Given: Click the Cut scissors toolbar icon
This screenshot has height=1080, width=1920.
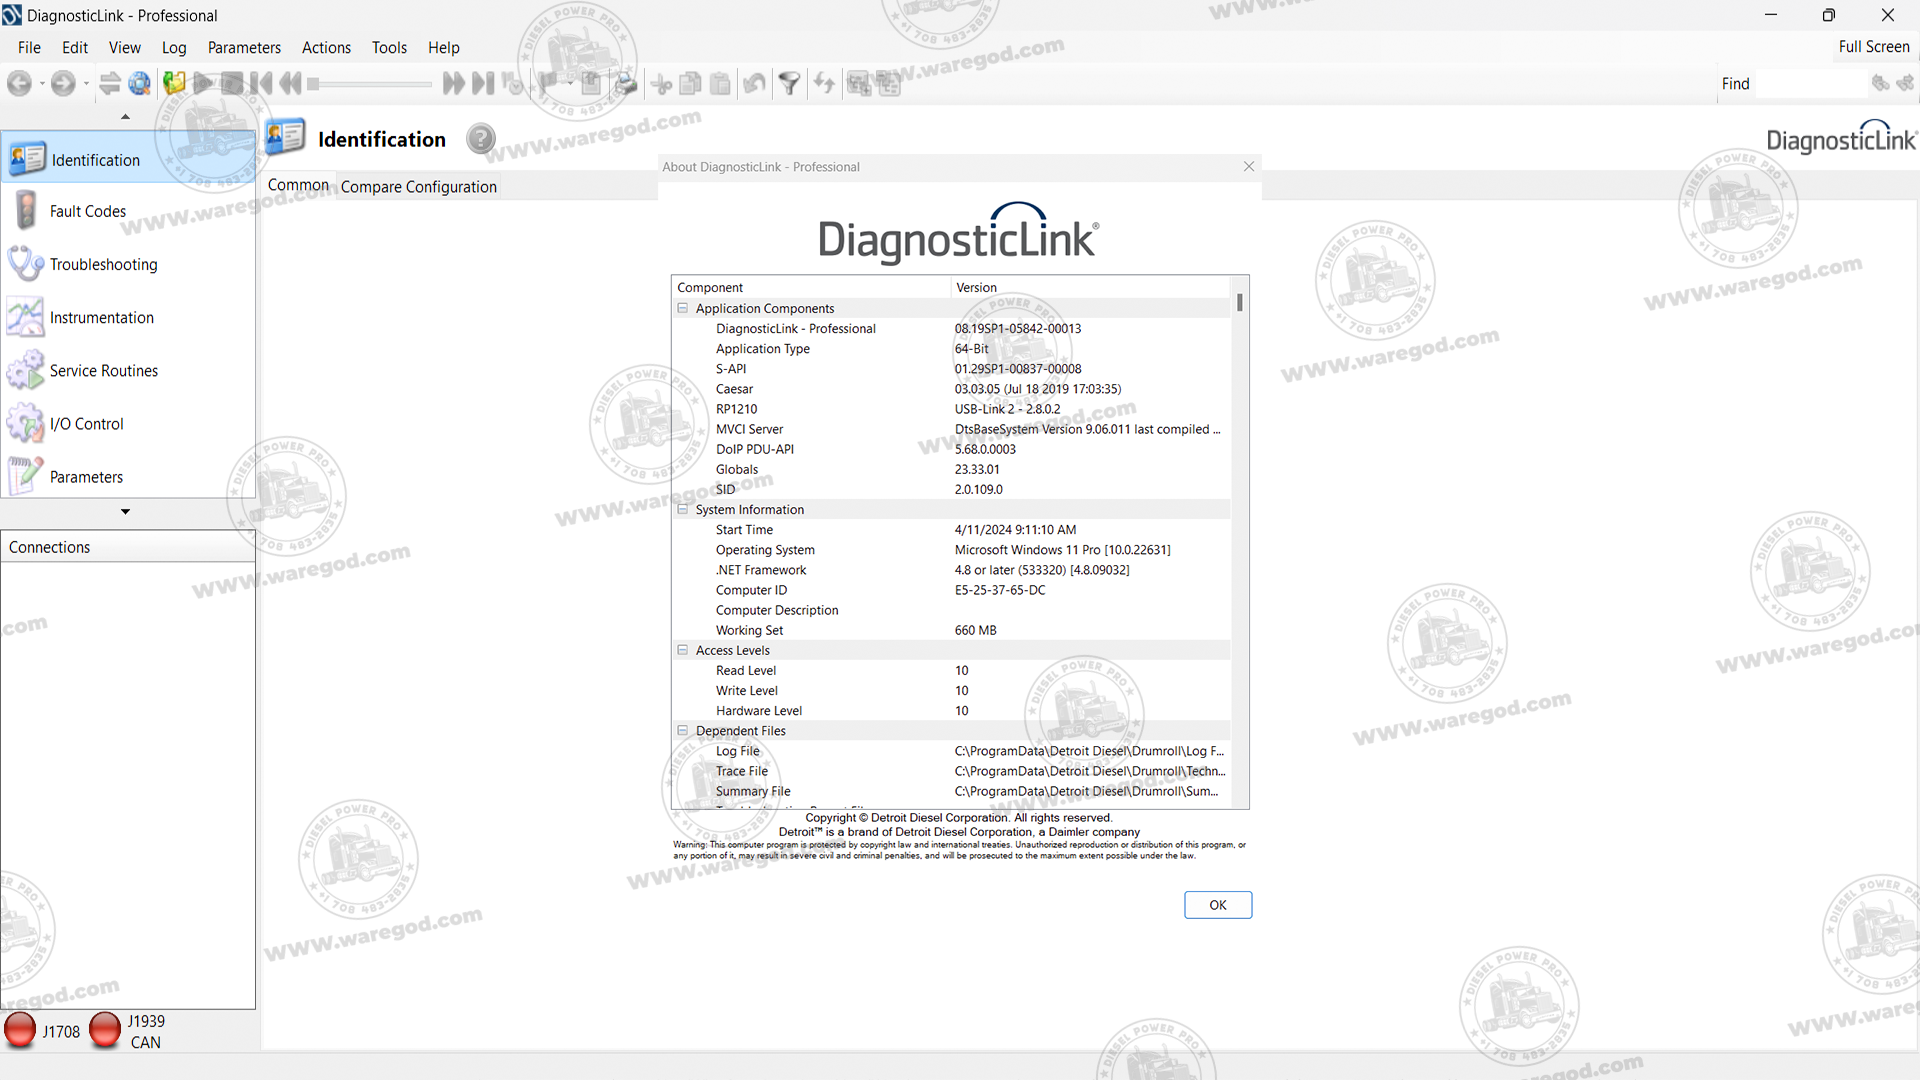Looking at the screenshot, I should point(661,85).
